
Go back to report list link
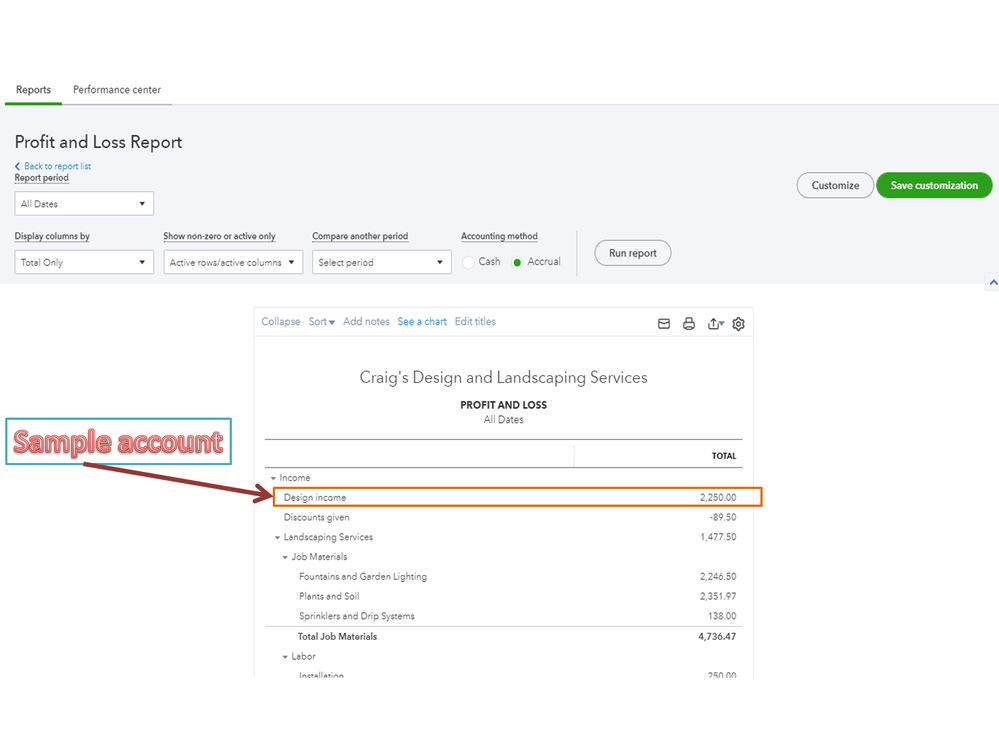(x=57, y=166)
